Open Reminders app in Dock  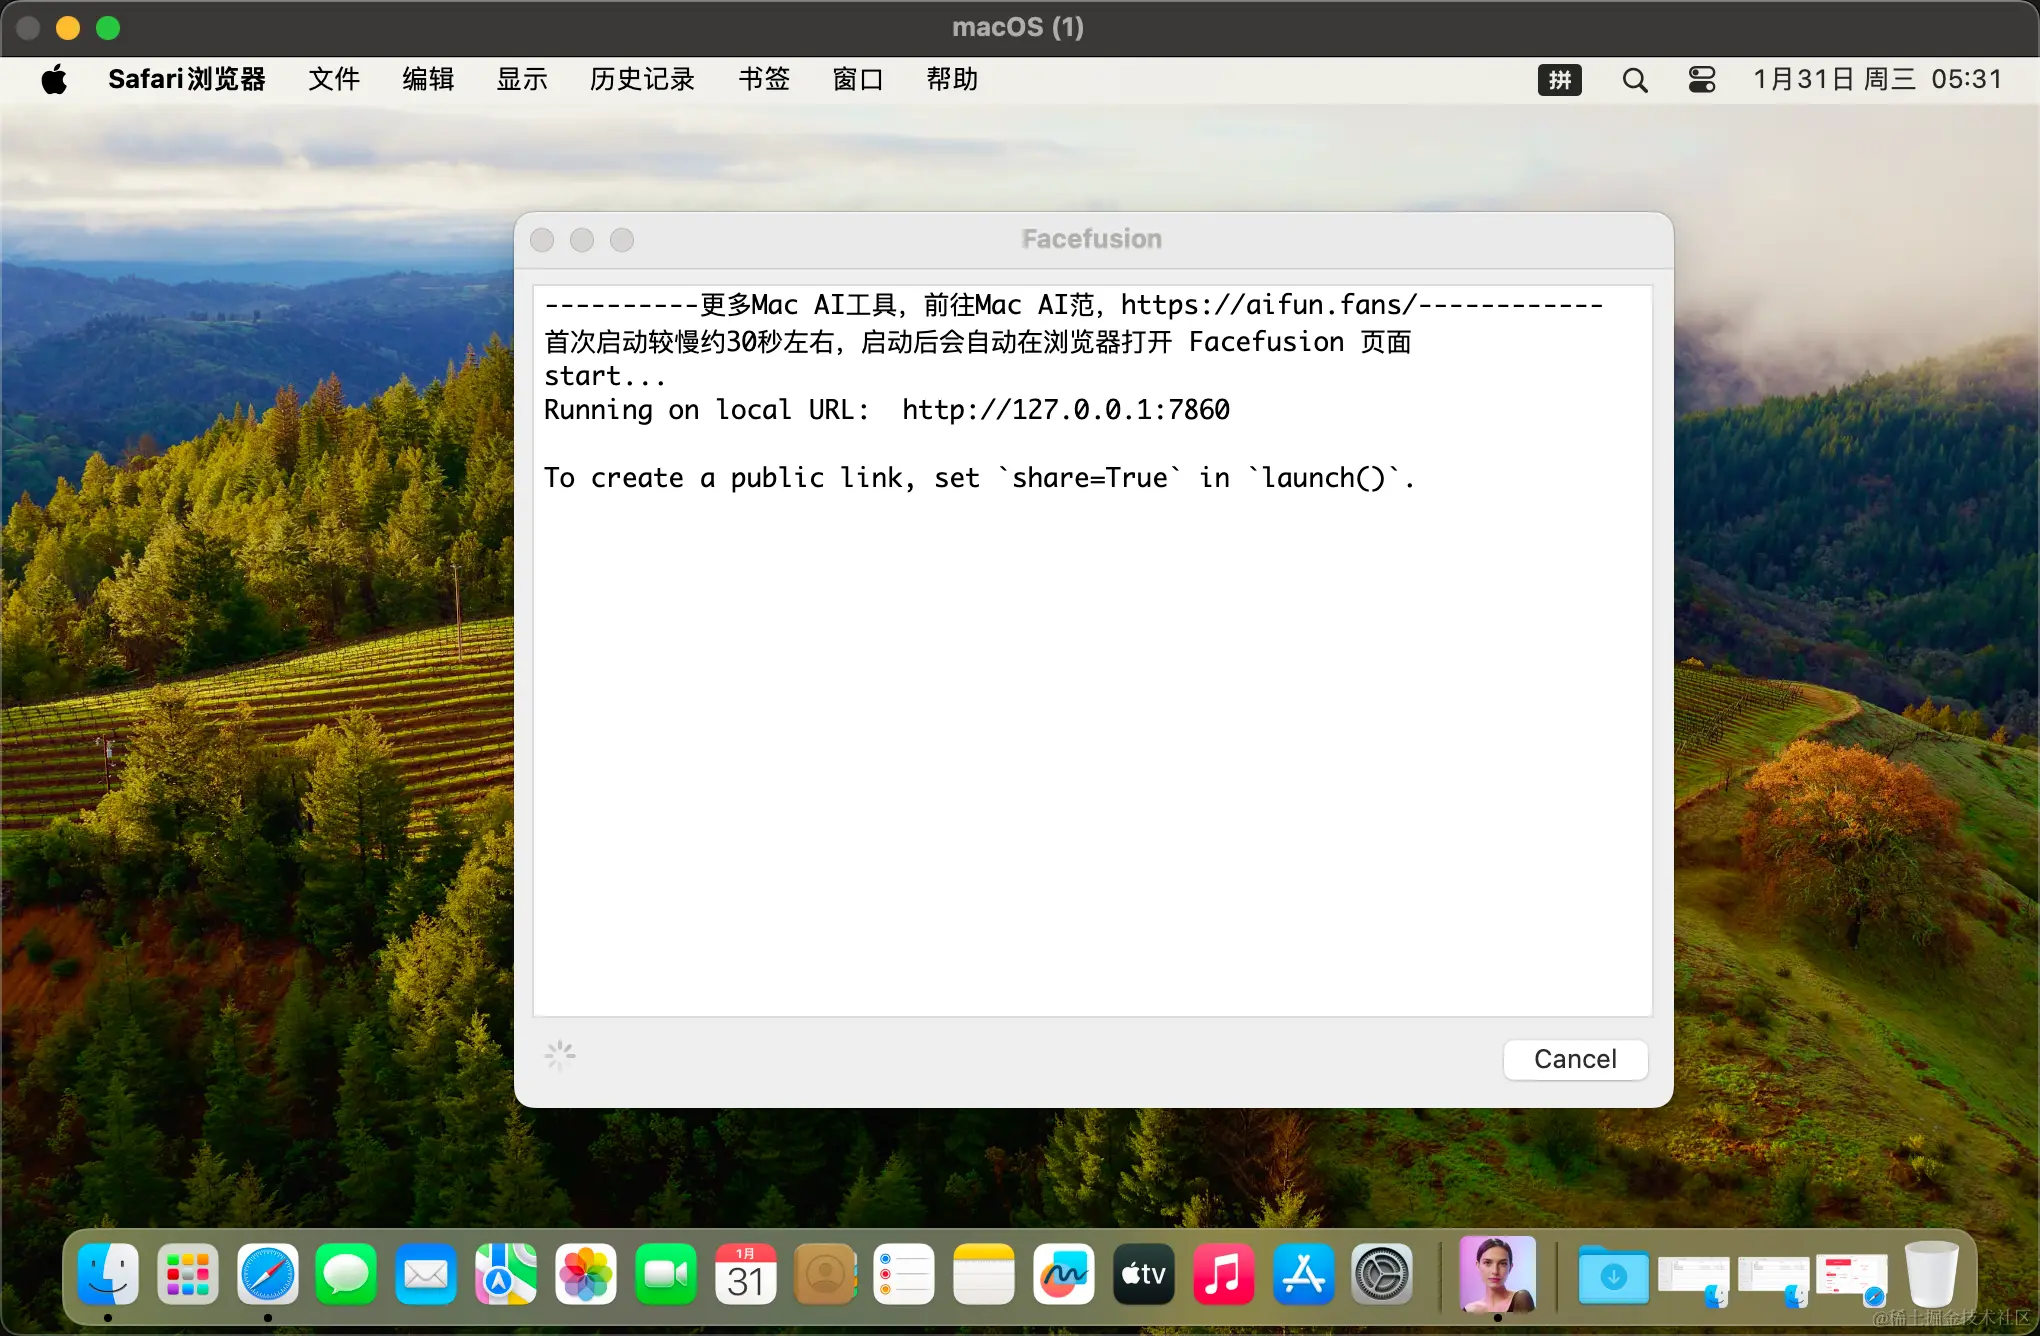(904, 1275)
